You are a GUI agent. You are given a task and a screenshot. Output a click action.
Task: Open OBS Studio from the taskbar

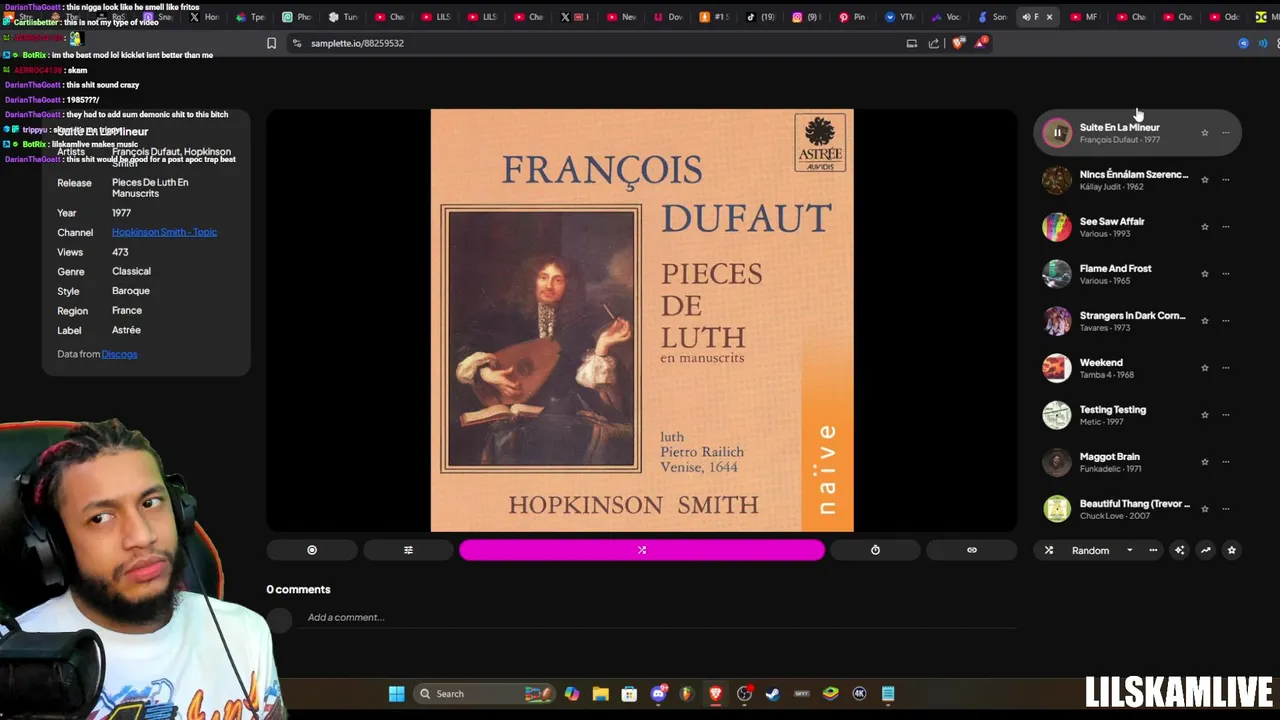click(744, 694)
